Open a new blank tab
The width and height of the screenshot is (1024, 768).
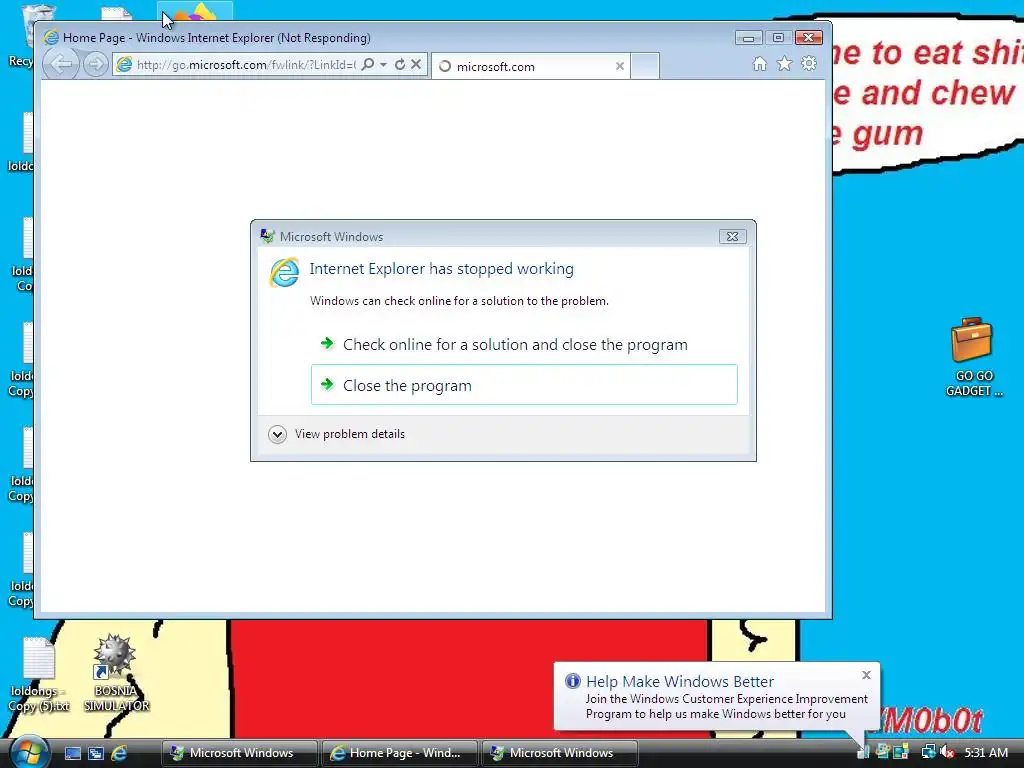645,66
